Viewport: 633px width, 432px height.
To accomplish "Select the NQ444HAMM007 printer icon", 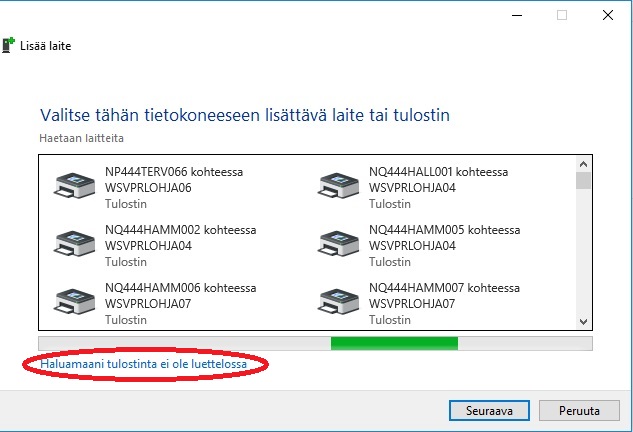I will point(338,302).
